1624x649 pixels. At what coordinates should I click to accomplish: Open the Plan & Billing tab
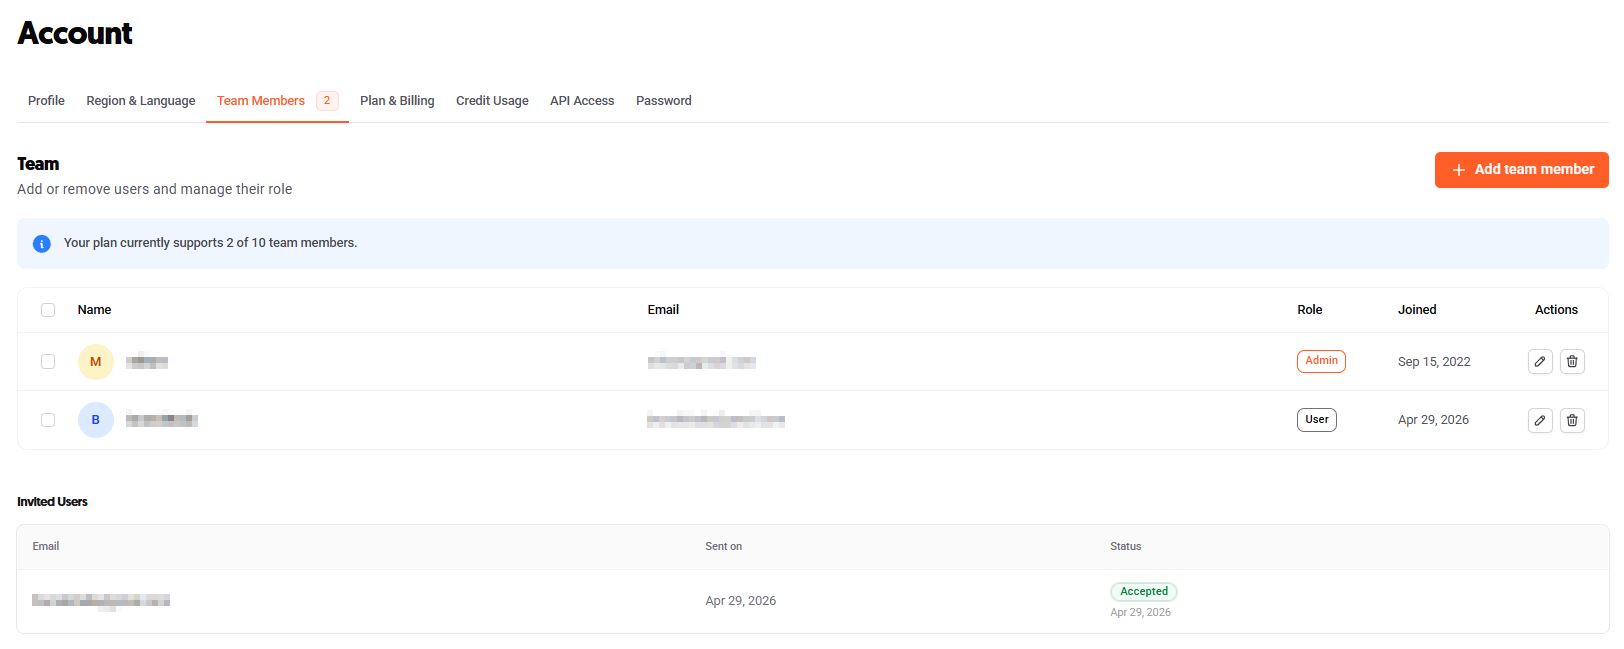point(397,101)
